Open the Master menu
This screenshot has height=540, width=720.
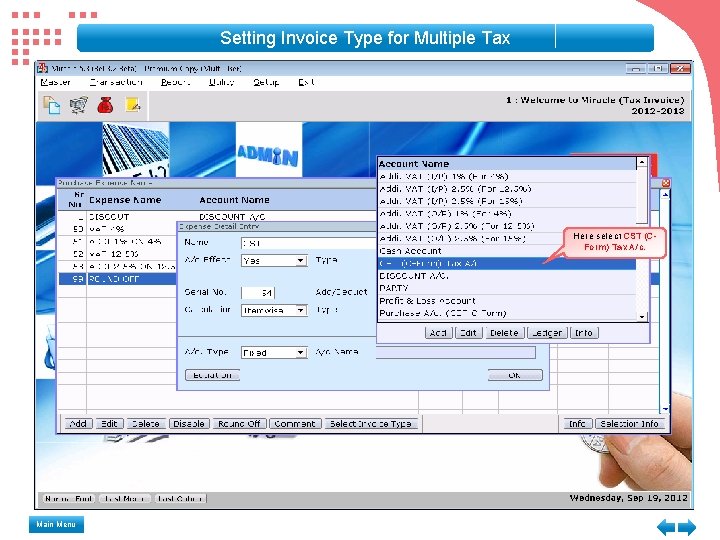coord(55,82)
